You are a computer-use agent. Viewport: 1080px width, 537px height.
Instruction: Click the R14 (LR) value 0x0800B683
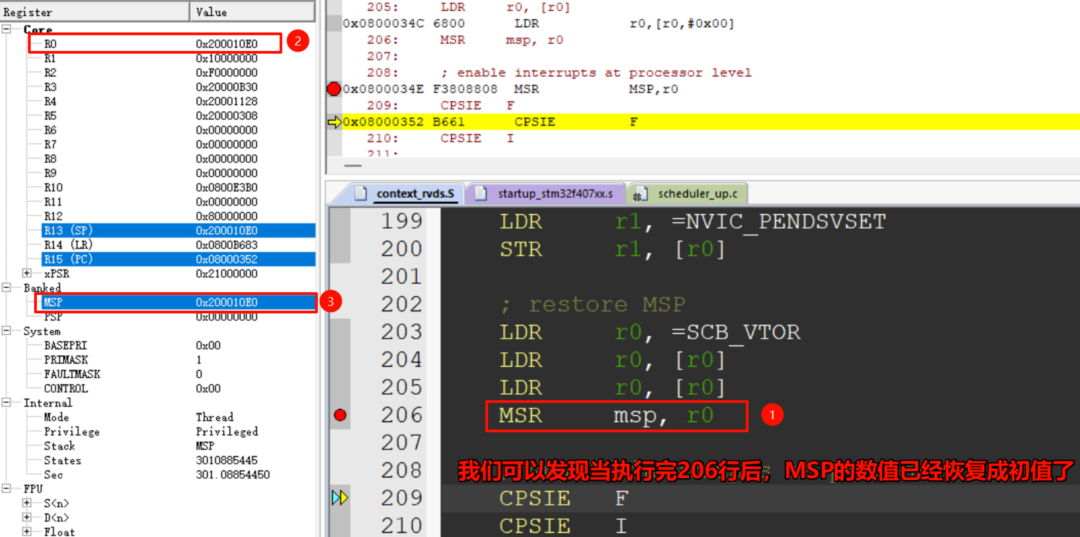226,245
